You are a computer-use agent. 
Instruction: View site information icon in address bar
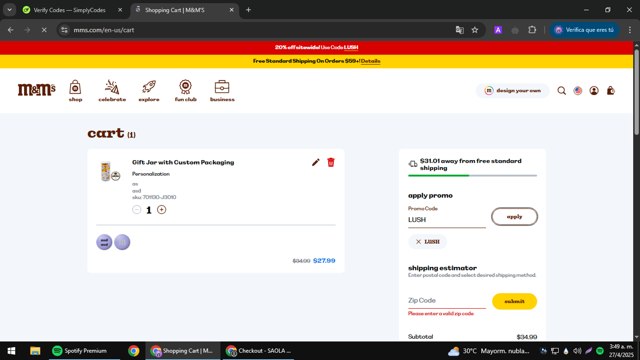(64, 30)
